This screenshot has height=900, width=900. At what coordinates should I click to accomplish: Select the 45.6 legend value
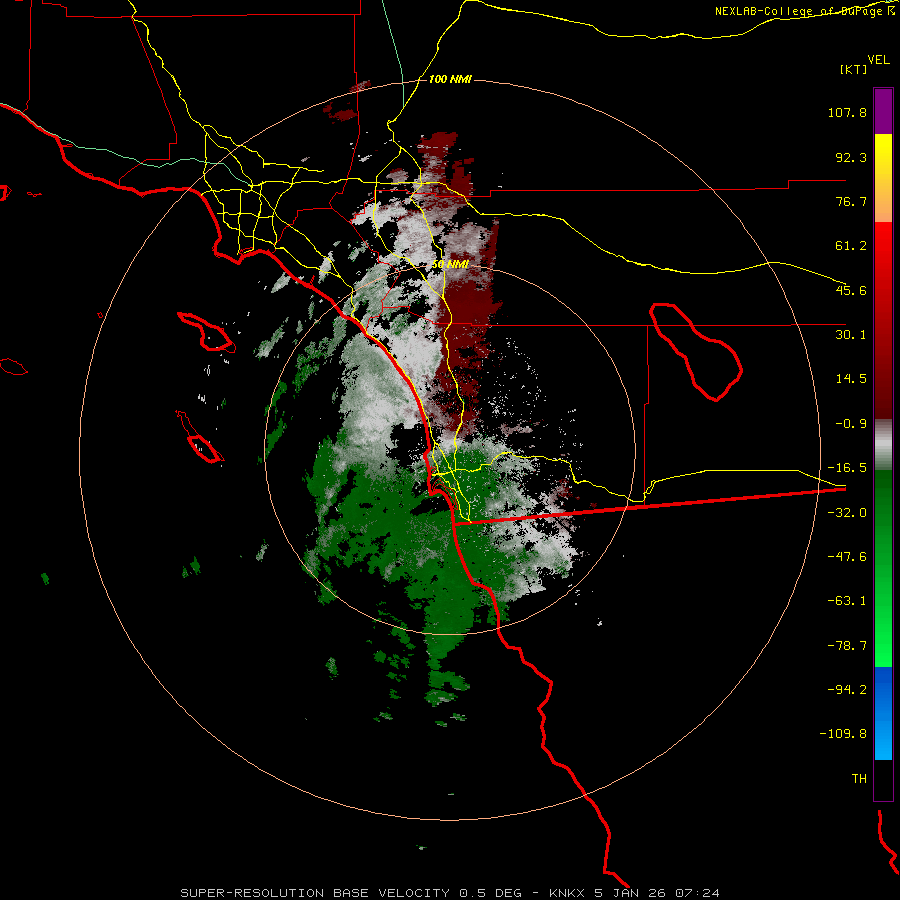[851, 290]
